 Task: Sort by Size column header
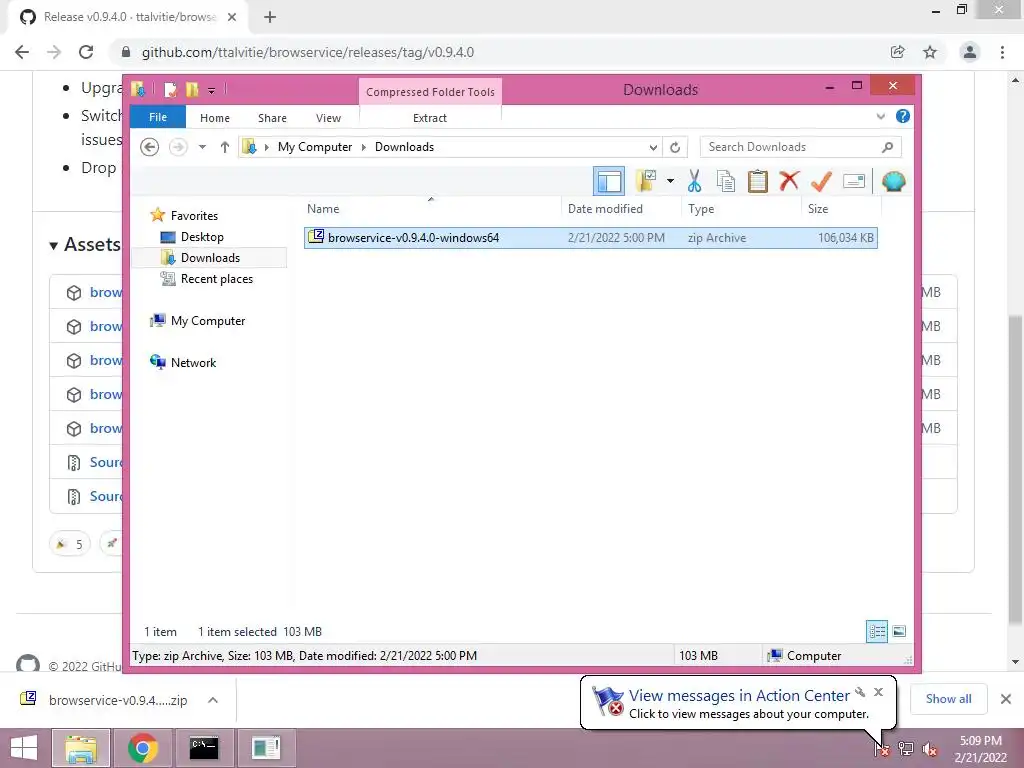click(x=818, y=209)
